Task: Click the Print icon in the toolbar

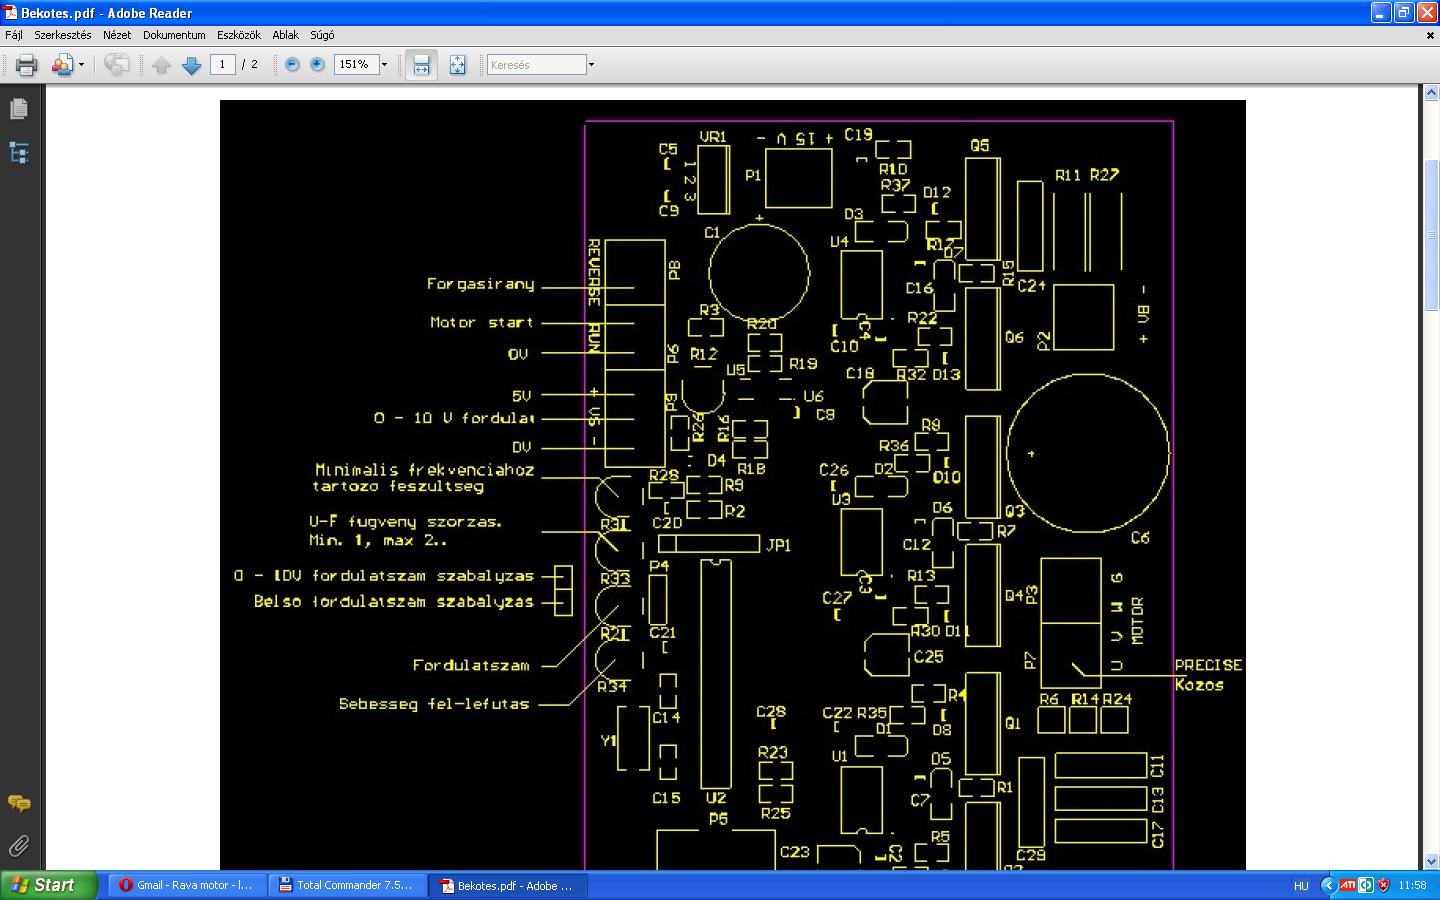Action: point(26,65)
